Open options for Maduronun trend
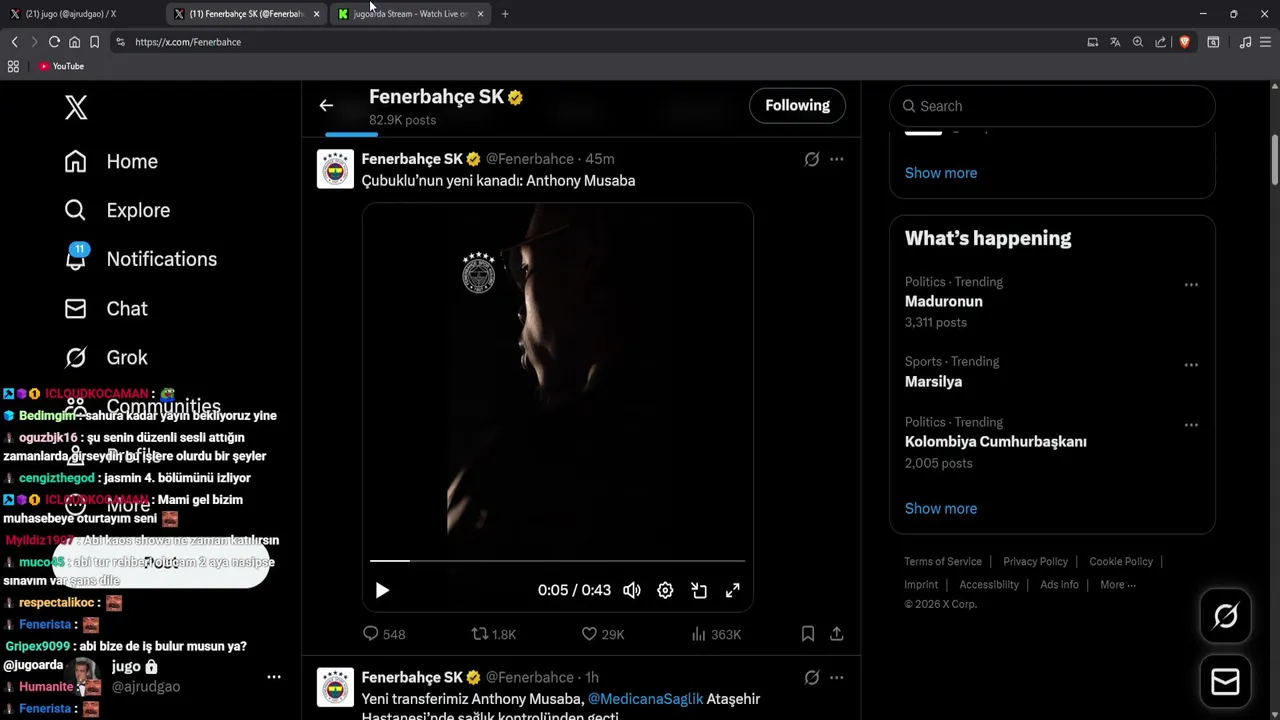Image resolution: width=1280 pixels, height=720 pixels. (x=1191, y=285)
